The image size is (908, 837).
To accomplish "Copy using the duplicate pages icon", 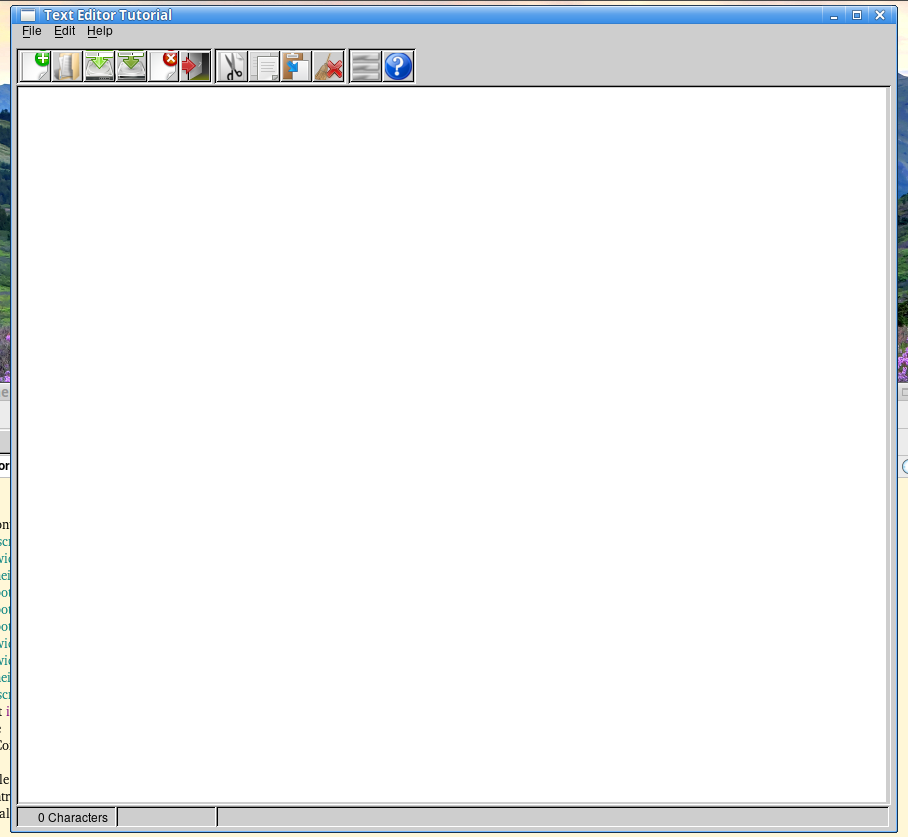I will click(265, 67).
